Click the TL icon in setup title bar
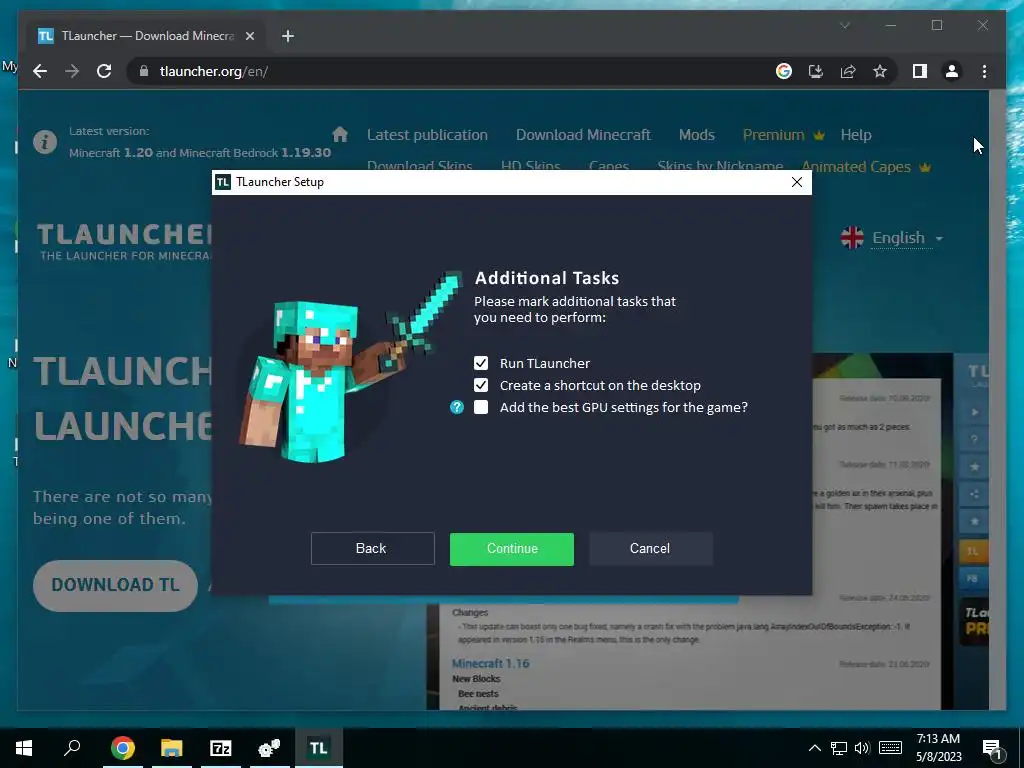This screenshot has width=1024, height=768. tap(223, 182)
